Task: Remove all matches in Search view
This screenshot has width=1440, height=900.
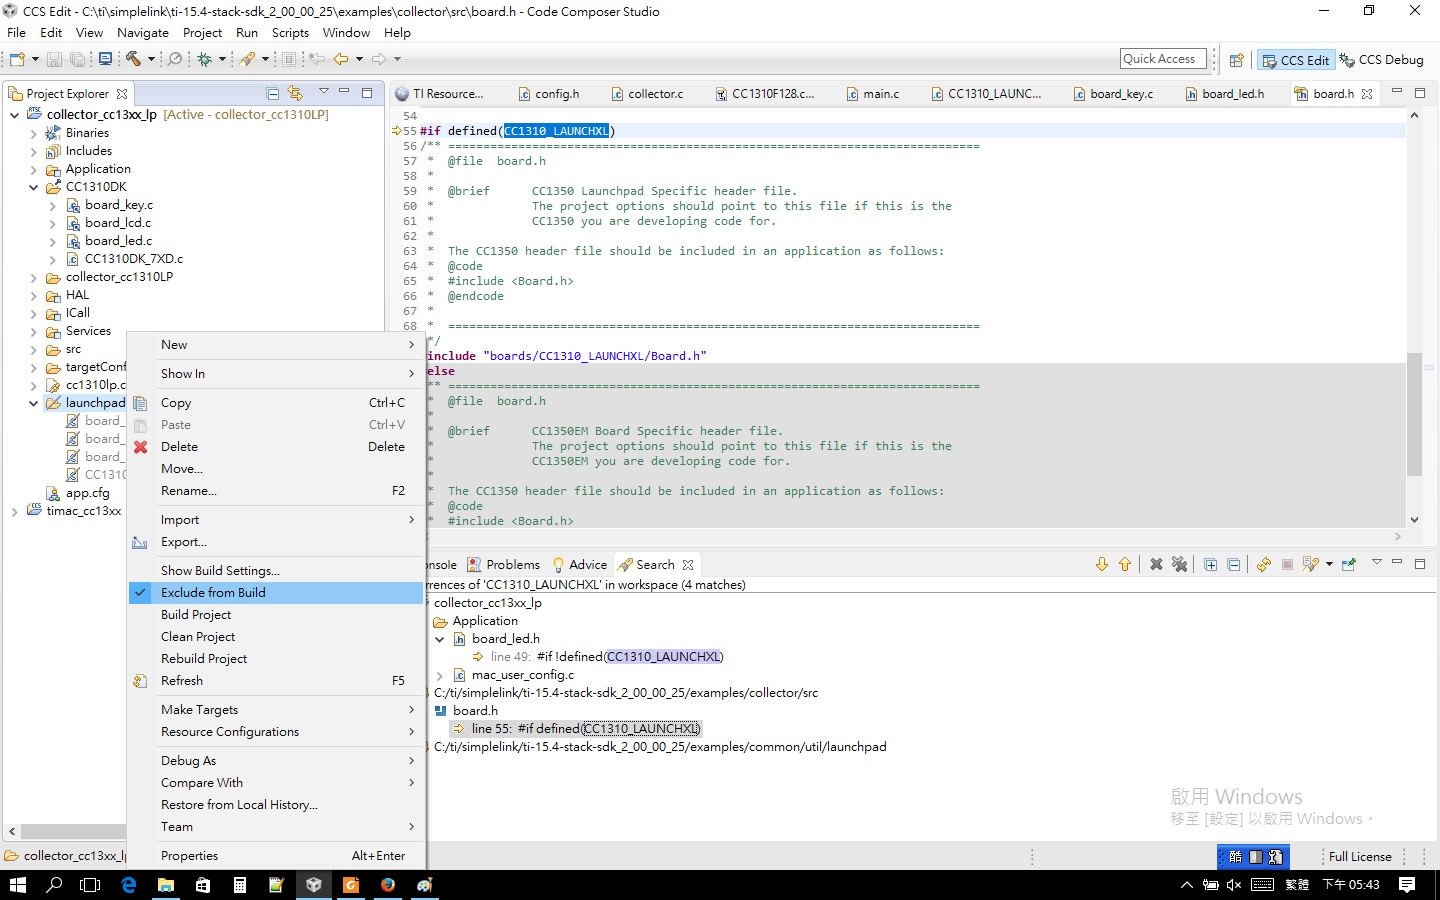Action: 1180,564
